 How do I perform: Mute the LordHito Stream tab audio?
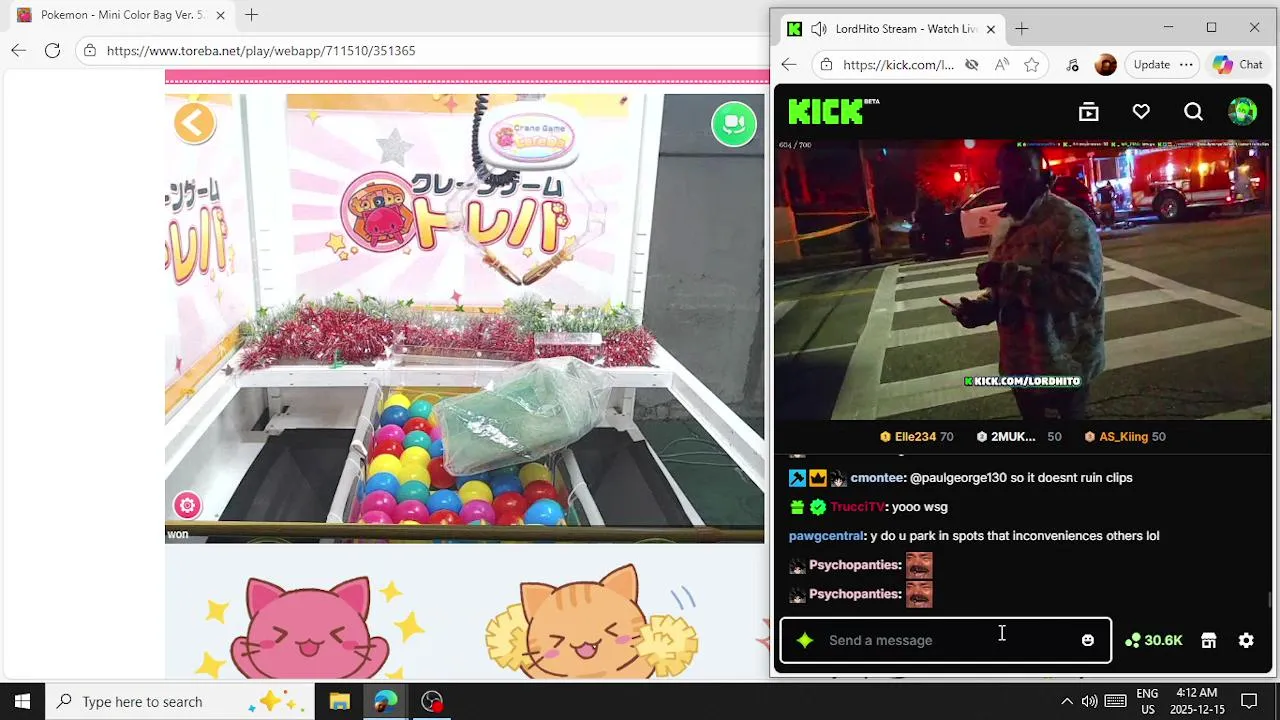(x=819, y=29)
